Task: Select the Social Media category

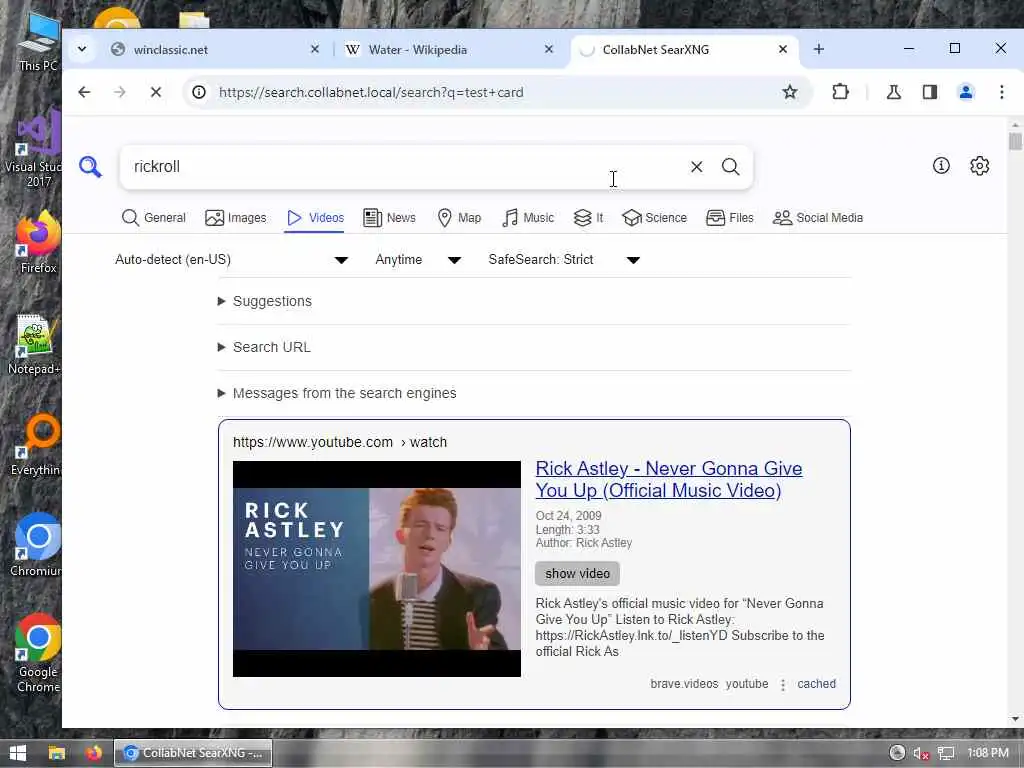Action: coord(818,217)
